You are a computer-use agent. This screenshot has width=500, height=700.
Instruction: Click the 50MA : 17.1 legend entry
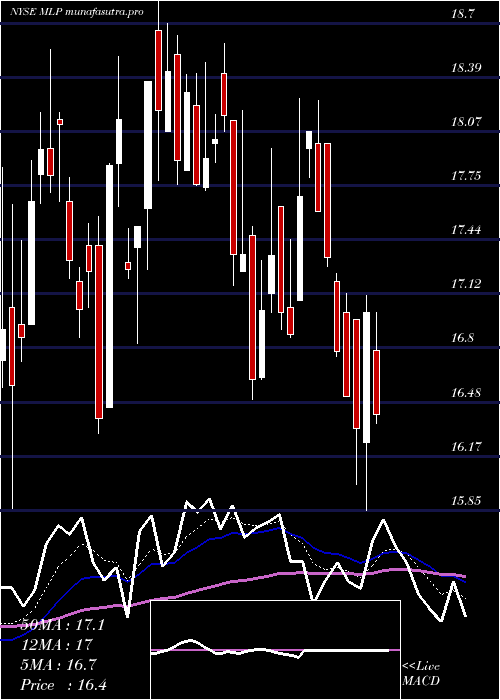[x=63, y=625]
